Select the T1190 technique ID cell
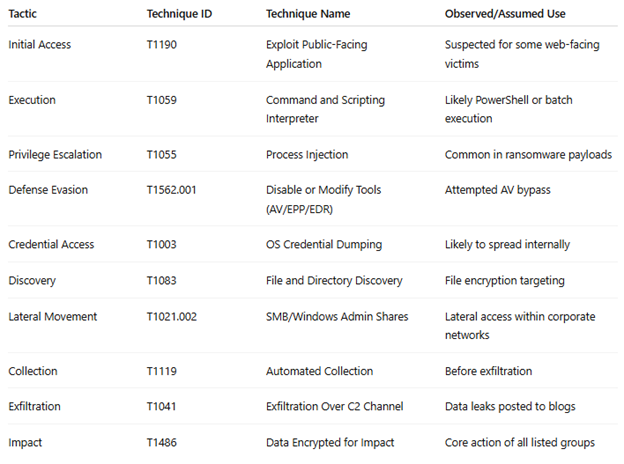This screenshot has height=464, width=624. tap(162, 45)
